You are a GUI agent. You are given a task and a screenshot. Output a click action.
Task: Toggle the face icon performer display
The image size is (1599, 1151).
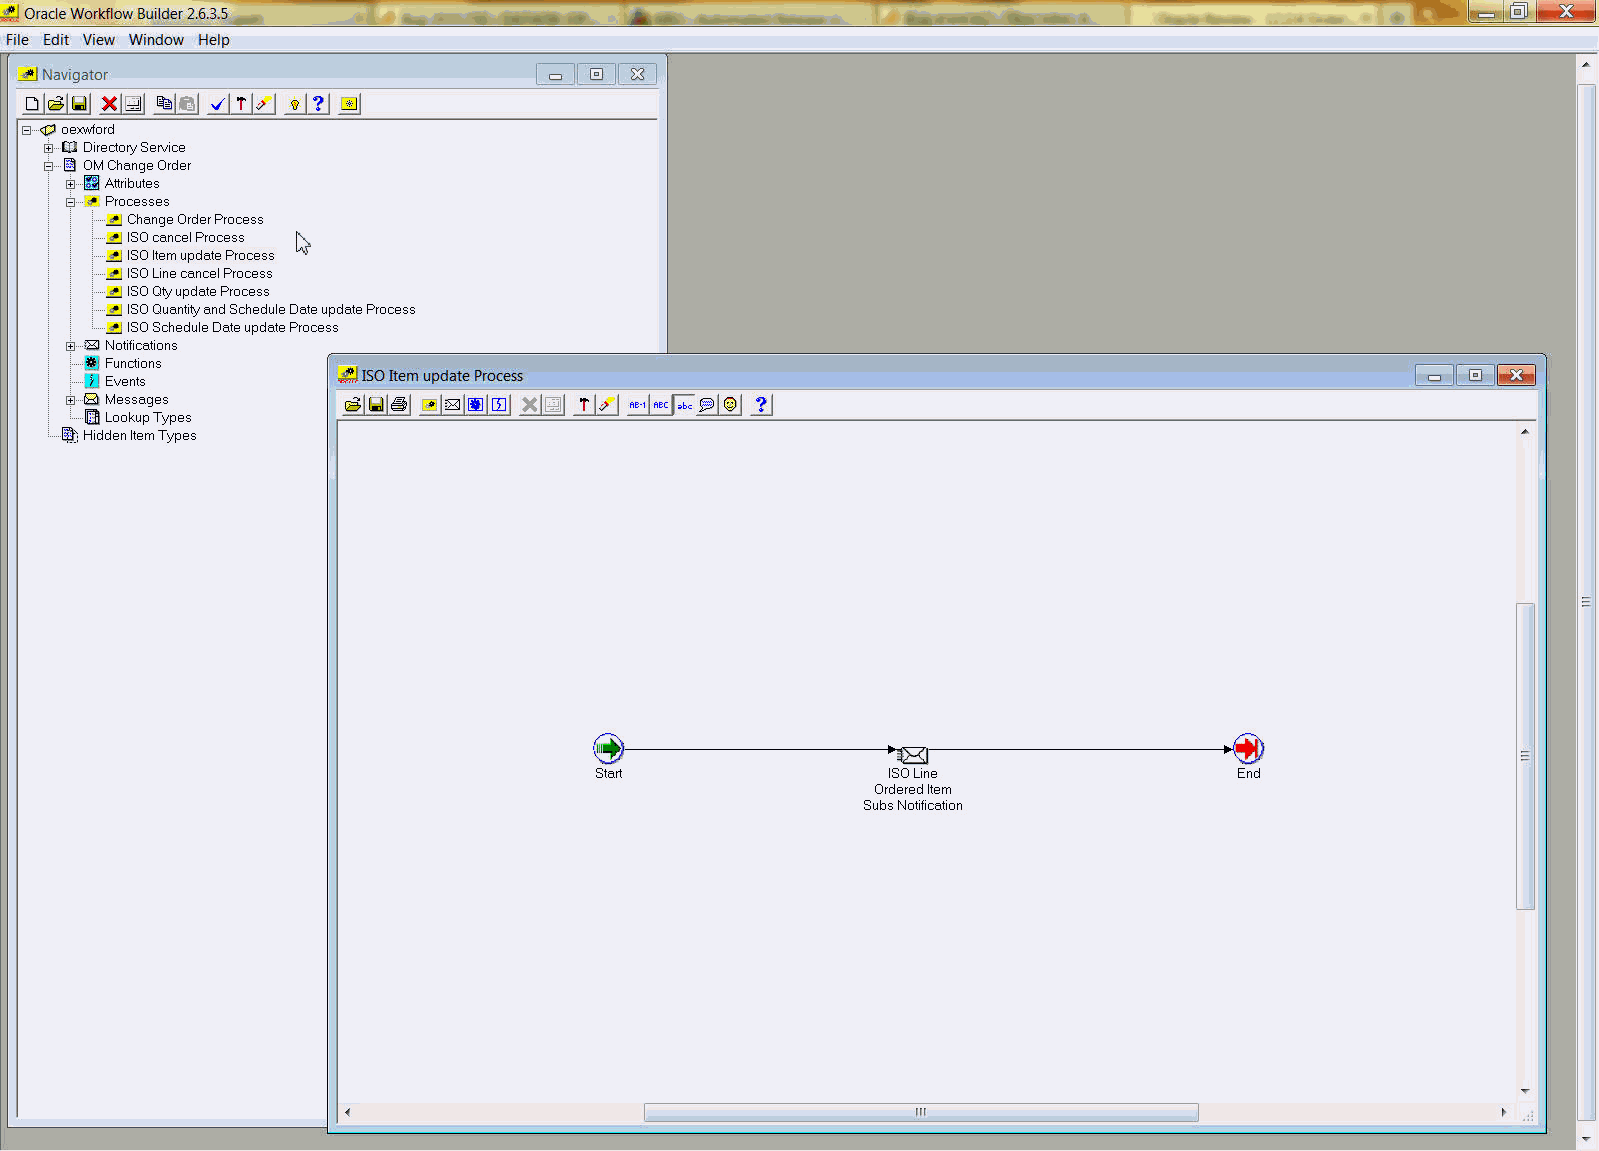pos(731,405)
